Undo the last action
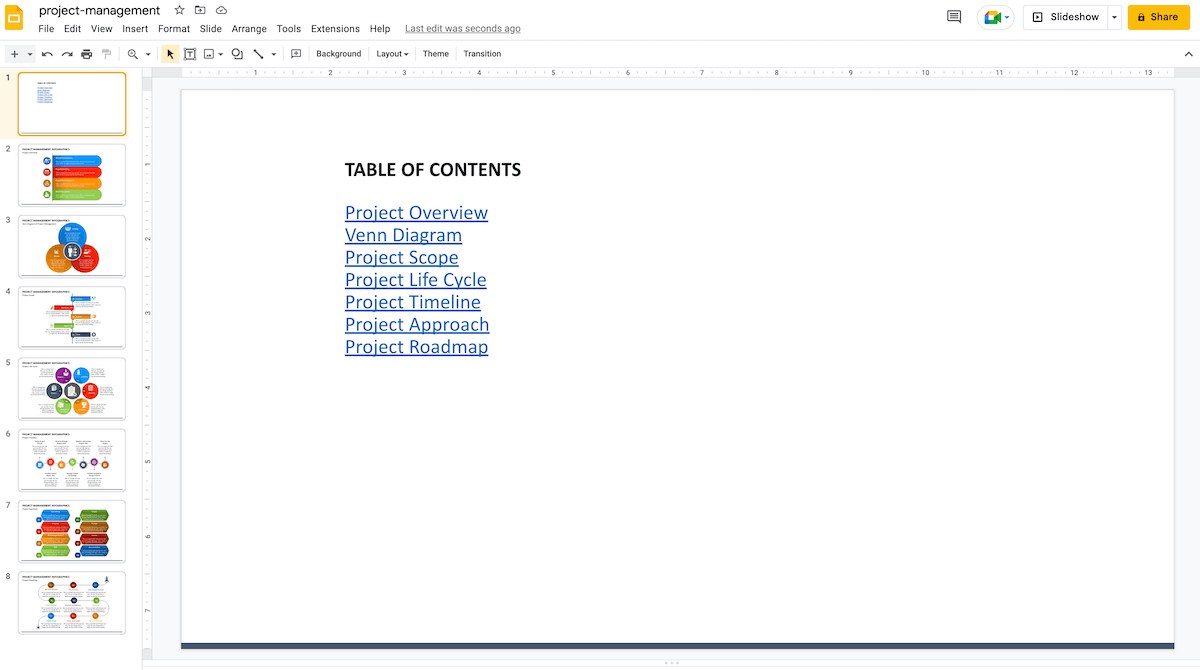This screenshot has height=670, width=1200. coord(47,54)
